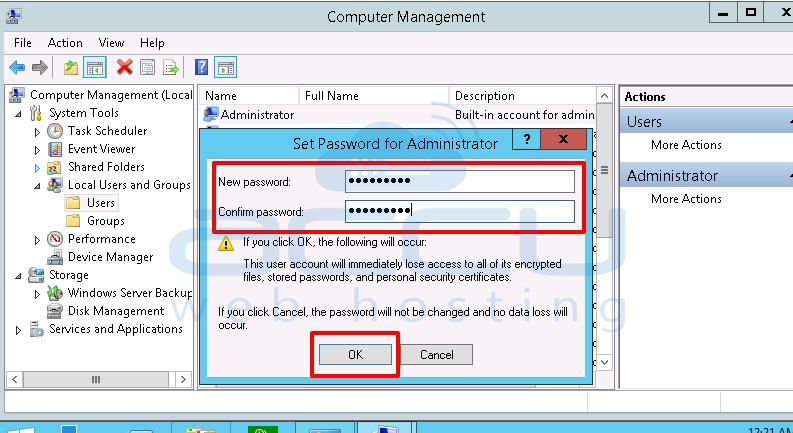Click dialog help question mark button
793x433 pixels.
coord(526,139)
